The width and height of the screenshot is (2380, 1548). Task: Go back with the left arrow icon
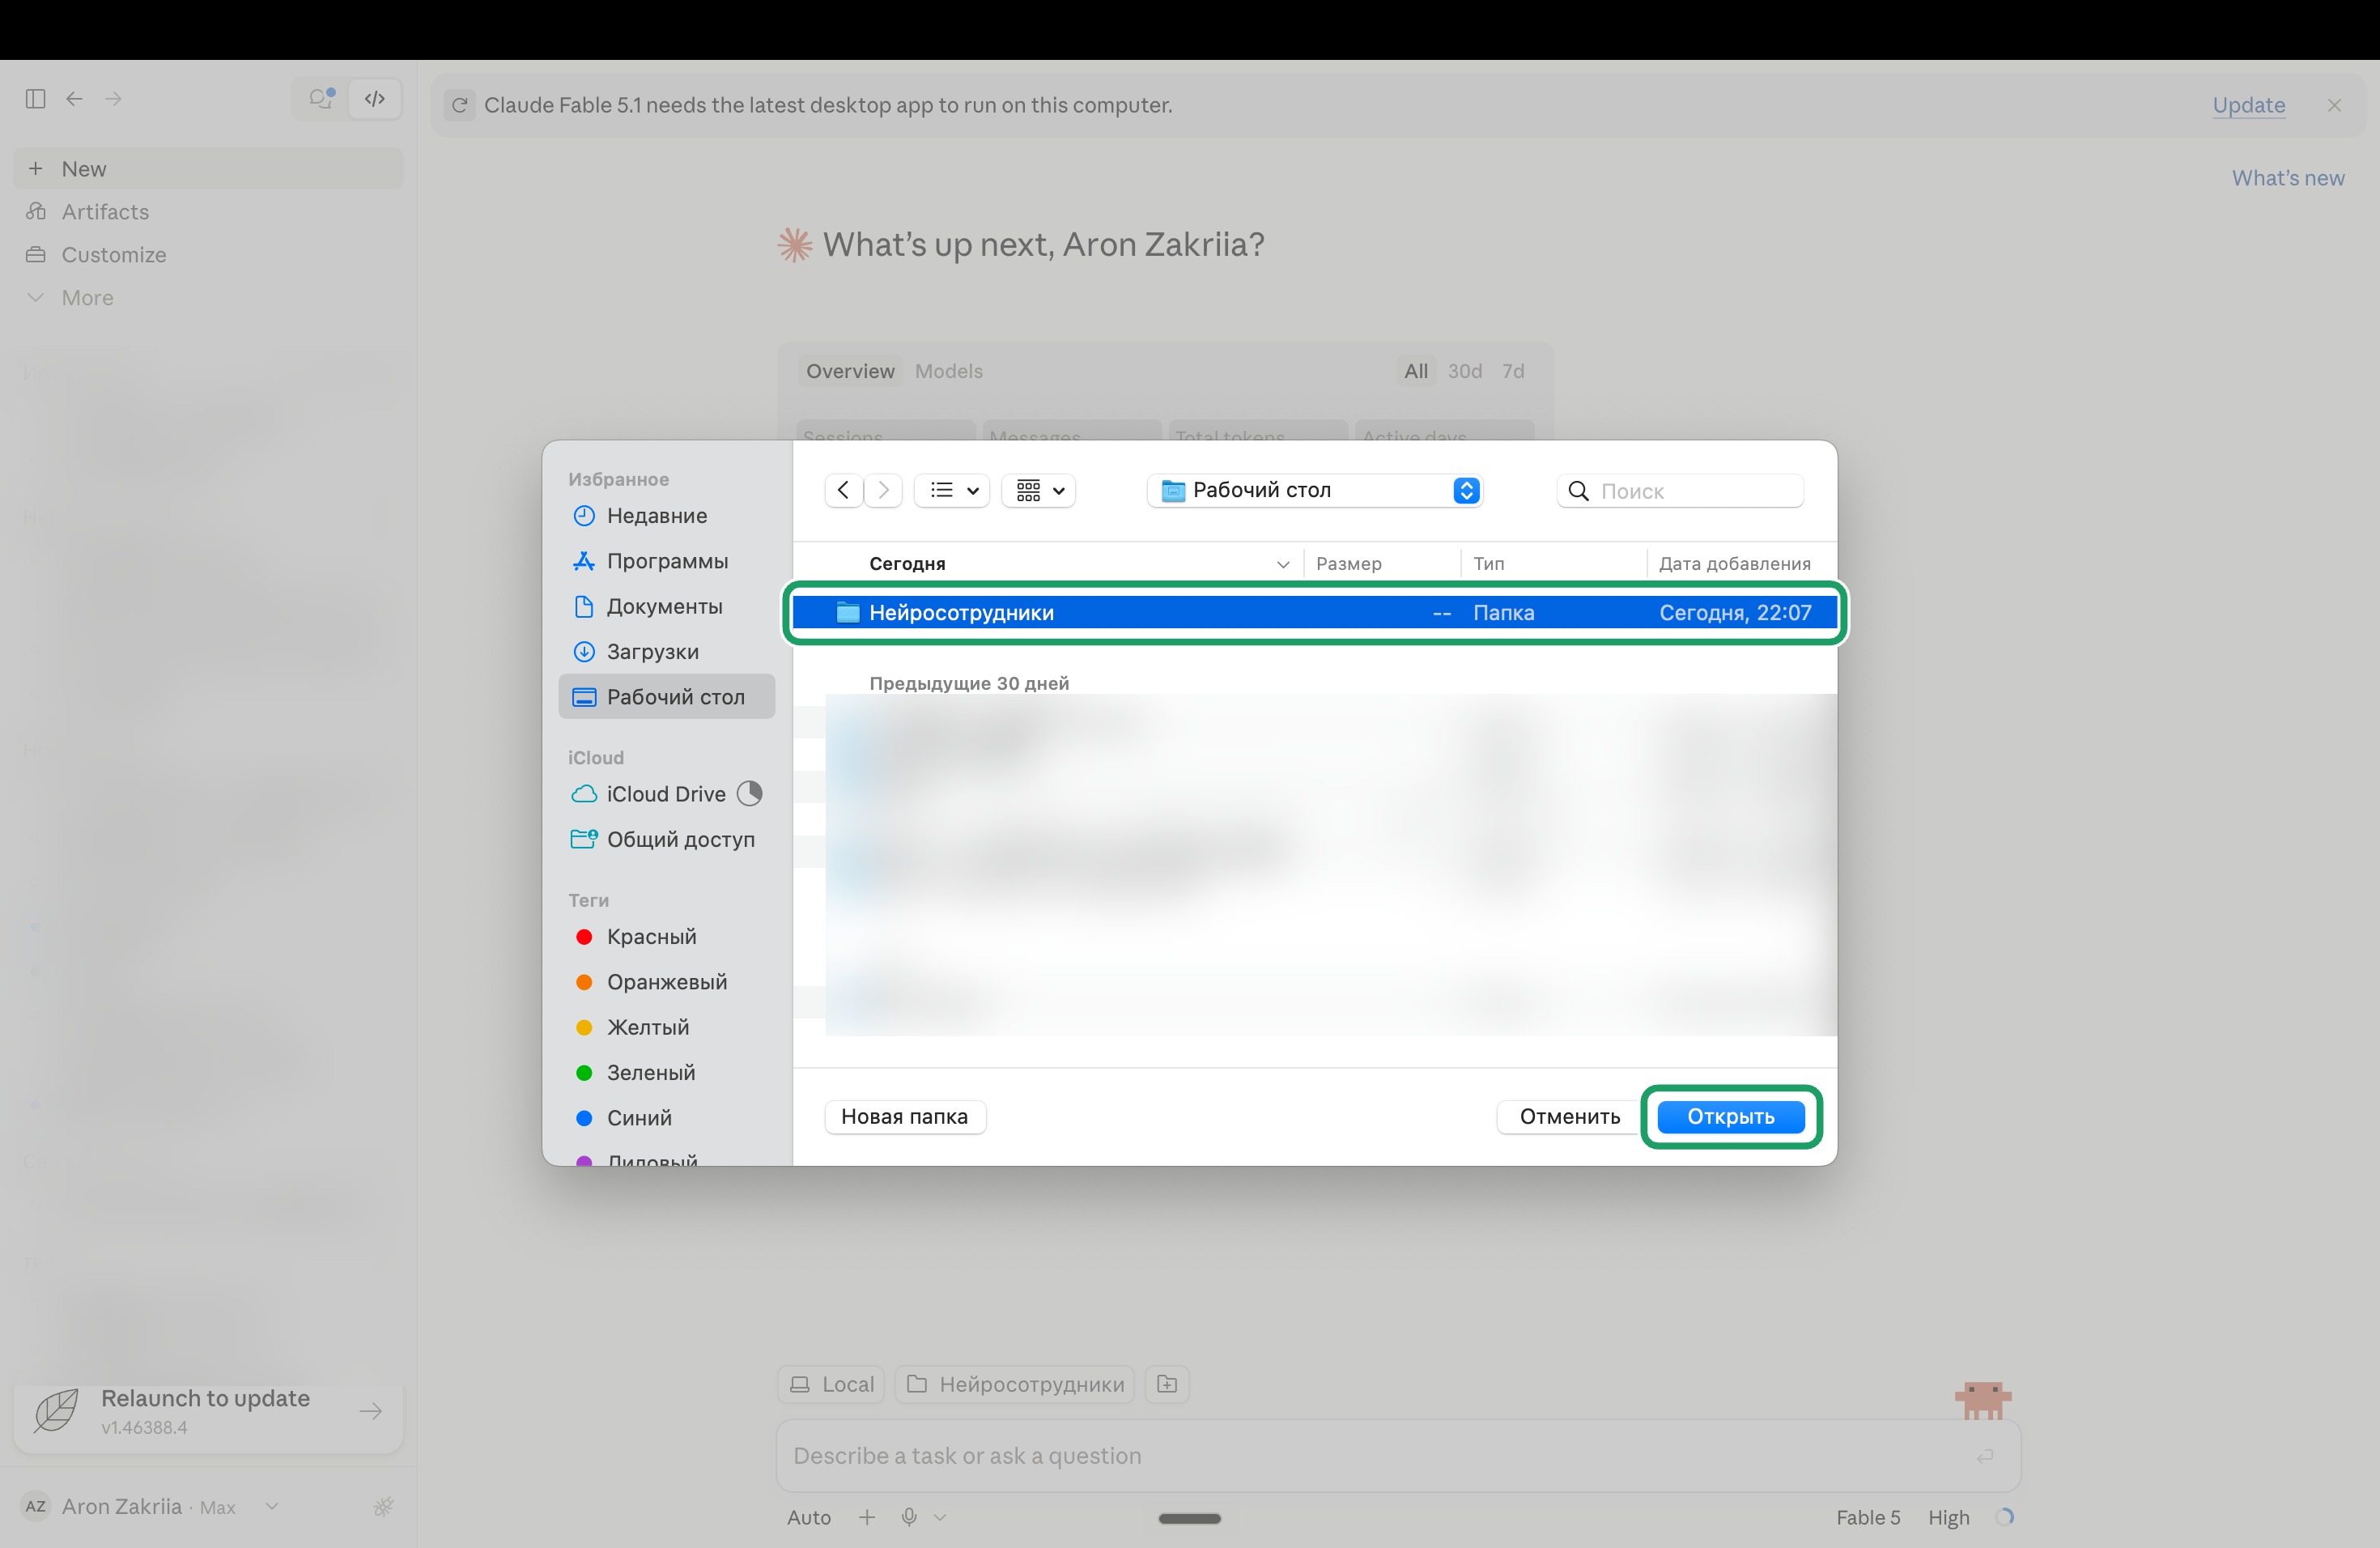(74, 98)
